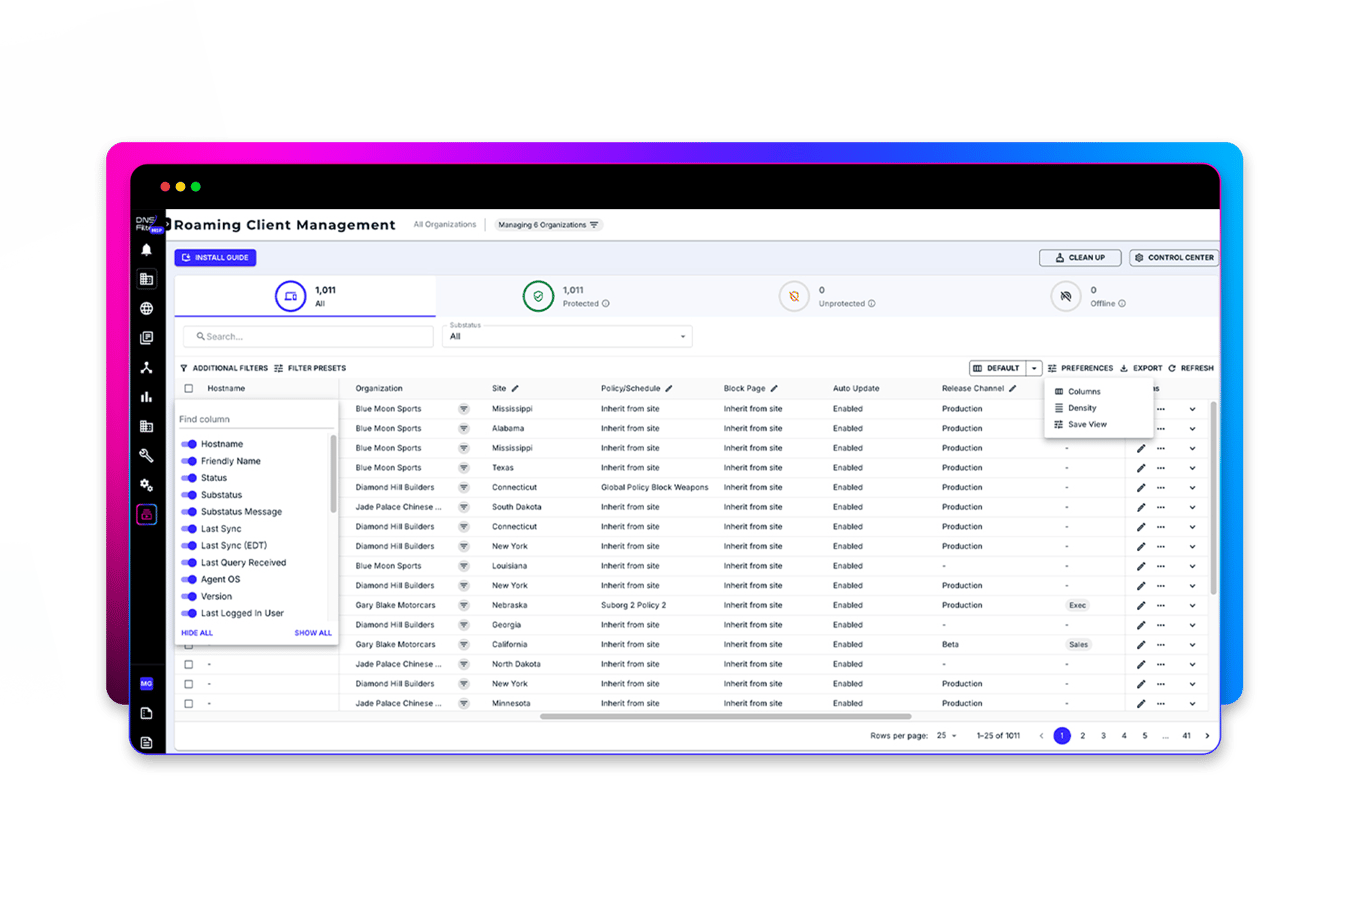Toggle the Last Logged In User switch
Viewport: 1350px width, 900px height.
point(189,614)
